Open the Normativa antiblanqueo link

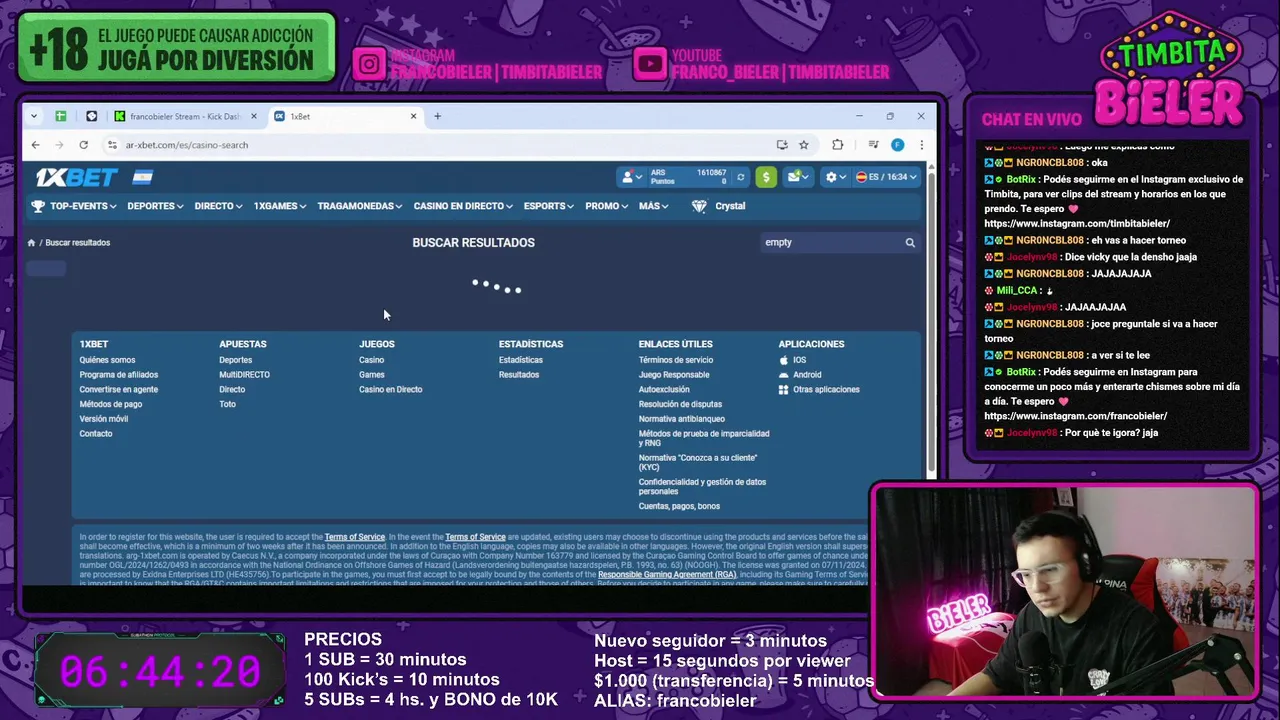pyautogui.click(x=682, y=419)
